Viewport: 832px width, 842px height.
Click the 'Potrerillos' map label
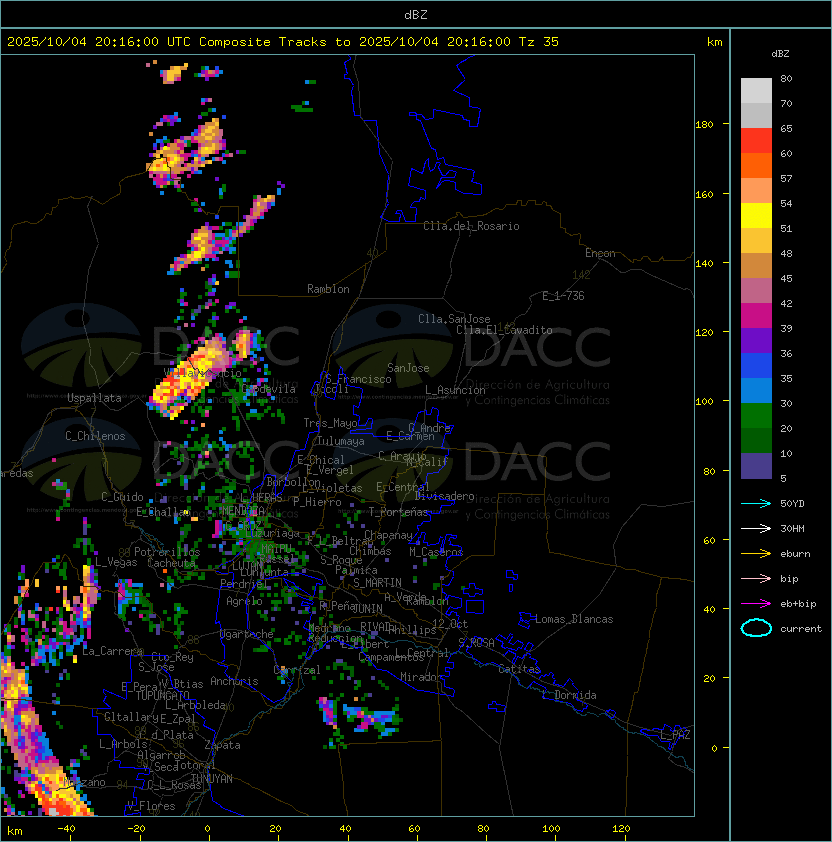(167, 552)
